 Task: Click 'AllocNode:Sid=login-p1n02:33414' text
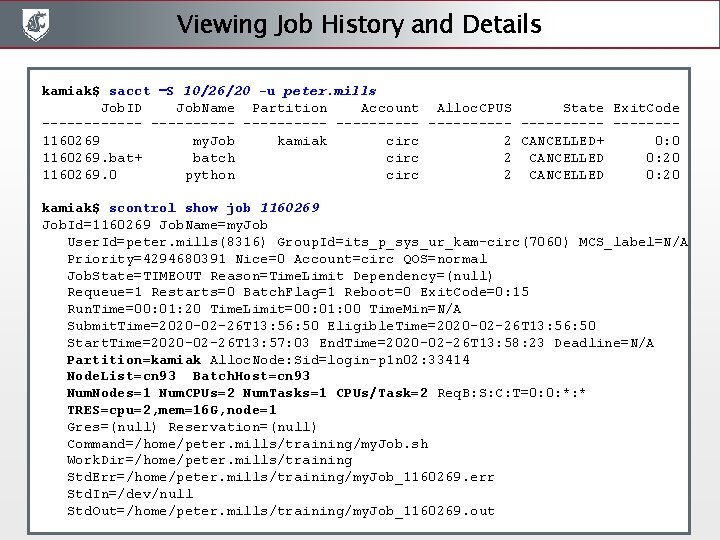pos(340,360)
